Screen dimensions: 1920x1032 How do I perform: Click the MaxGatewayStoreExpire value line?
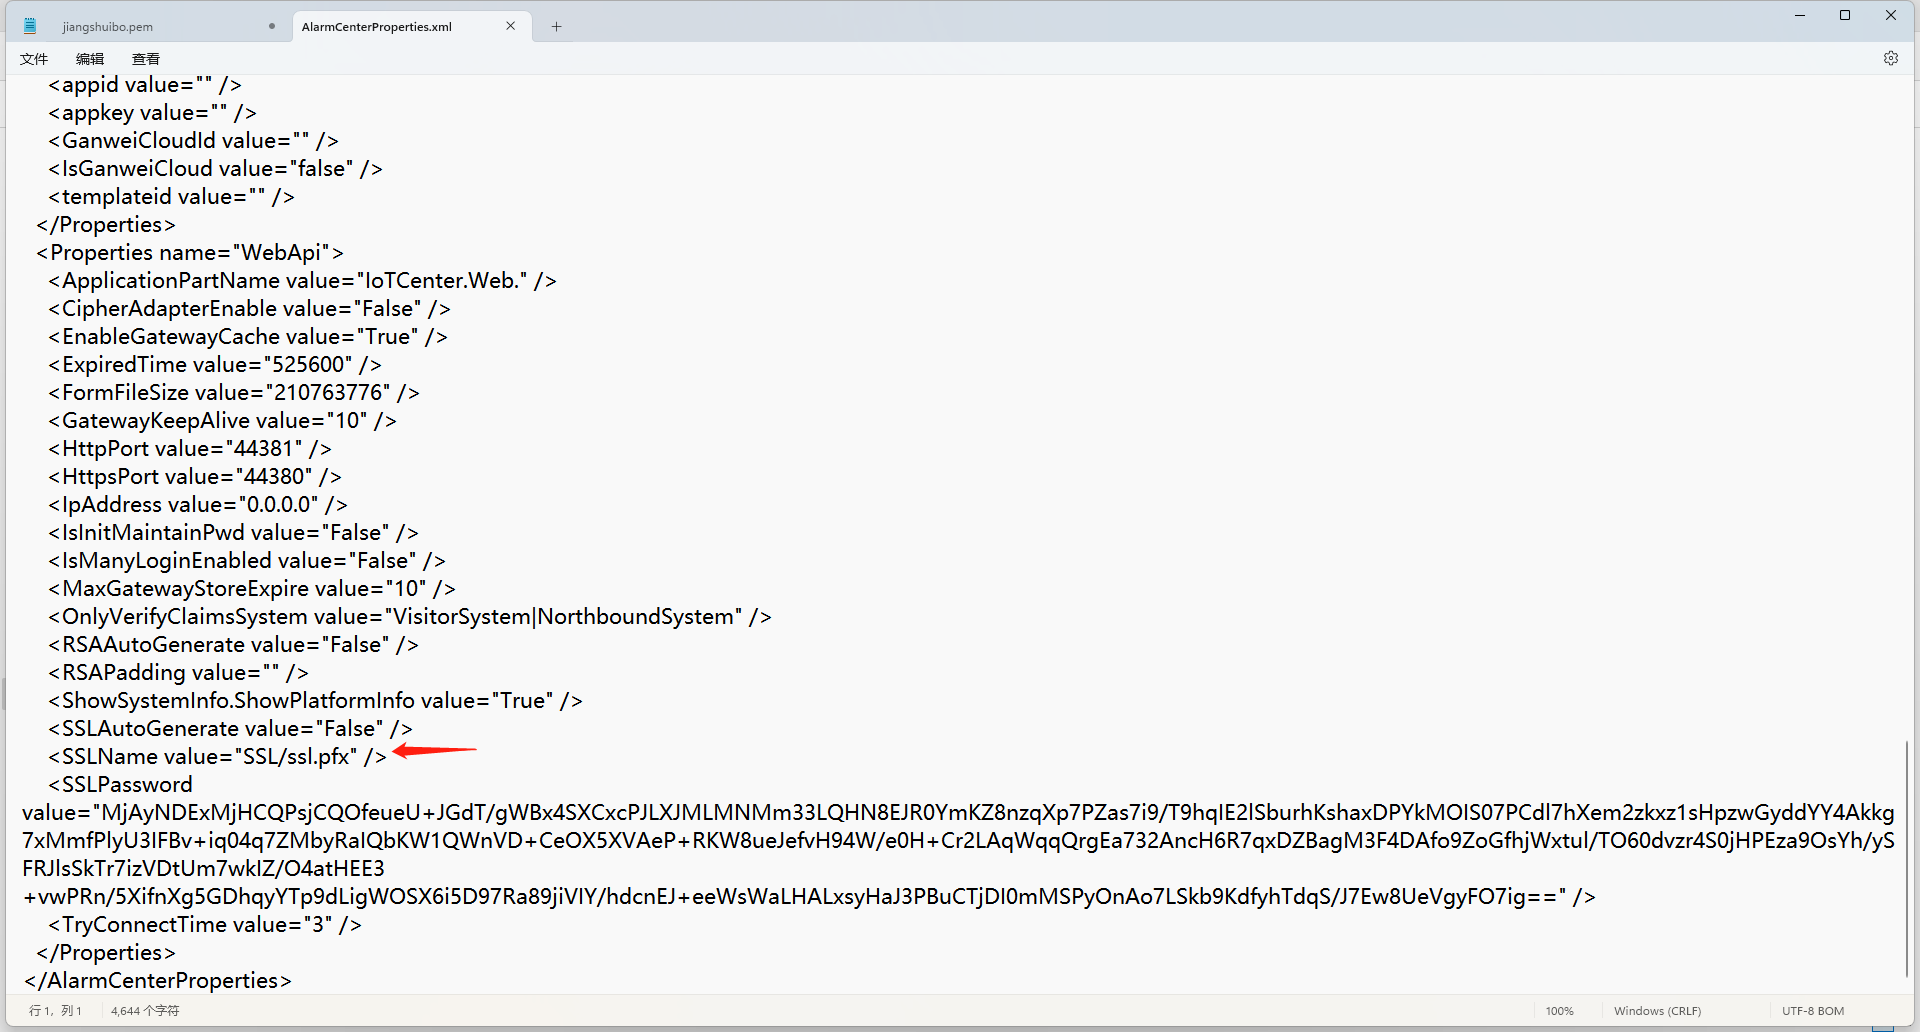252,589
